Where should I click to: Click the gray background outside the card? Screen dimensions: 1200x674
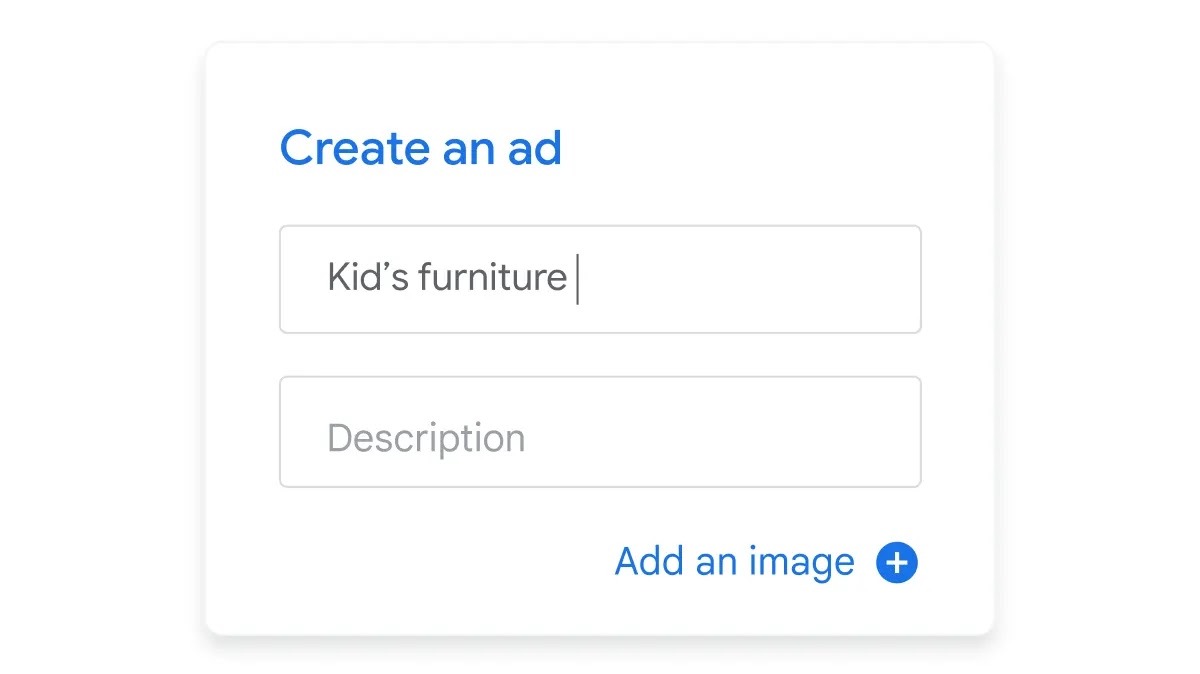pos(100,337)
